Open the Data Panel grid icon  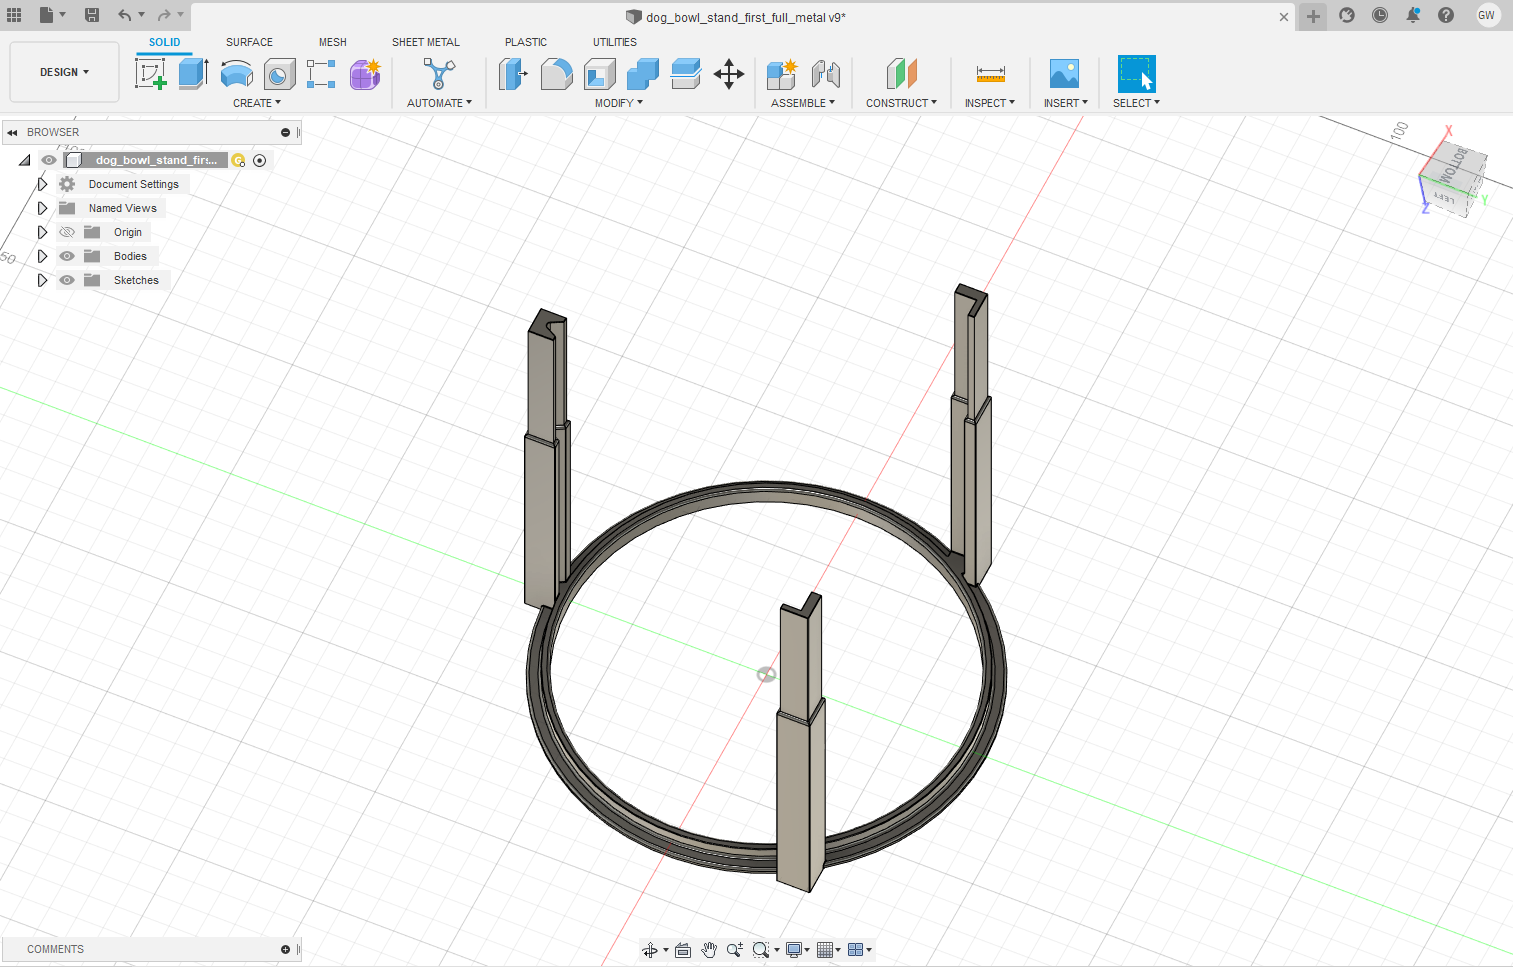tap(14, 15)
